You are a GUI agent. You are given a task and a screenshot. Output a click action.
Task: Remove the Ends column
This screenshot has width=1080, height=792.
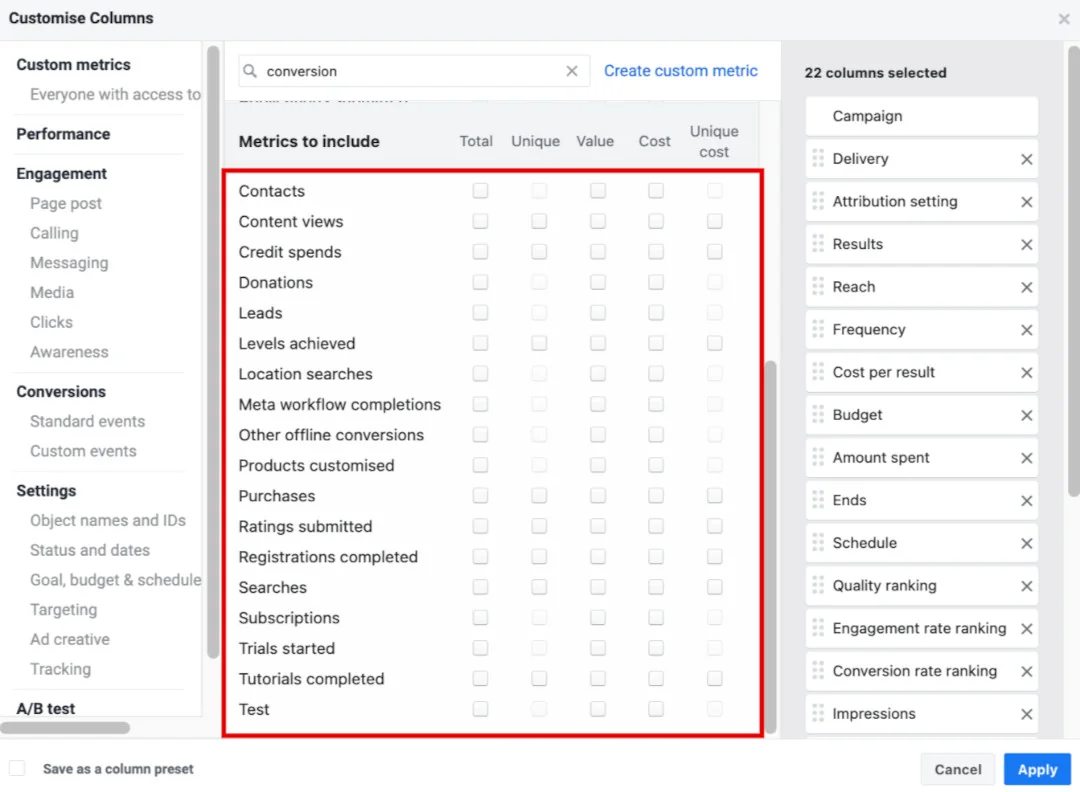[x=1026, y=501]
